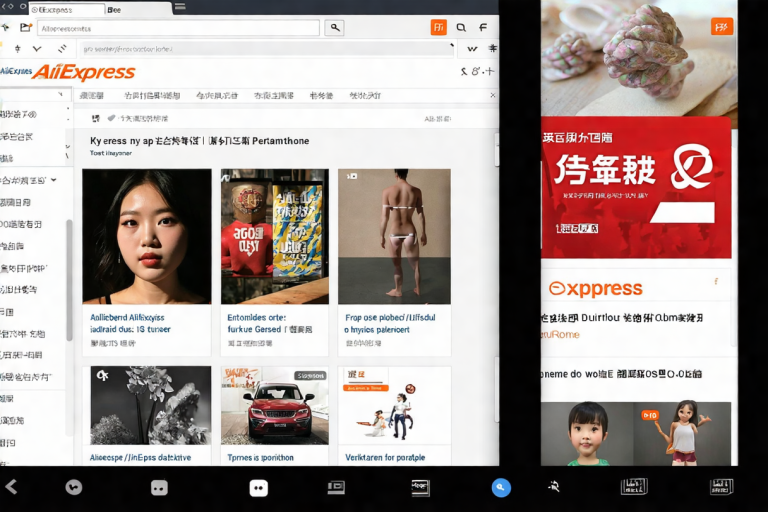Click the hamburger lines icon after the tabs
The width and height of the screenshot is (768, 512).
click(x=180, y=7)
